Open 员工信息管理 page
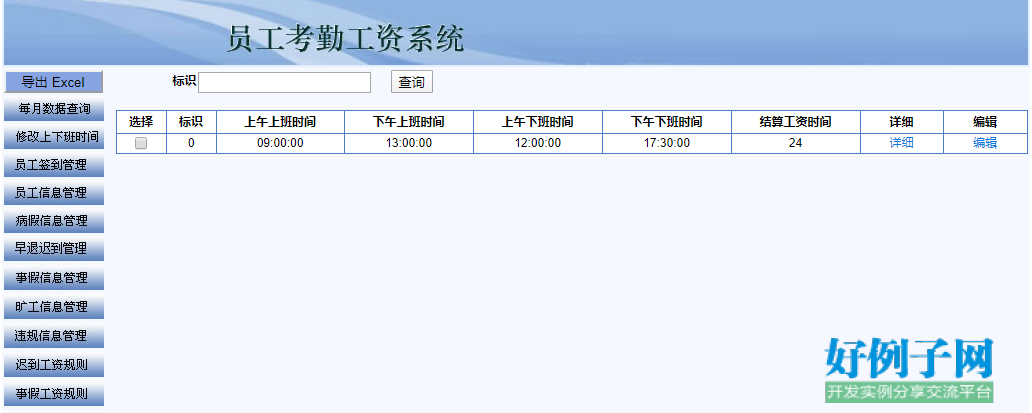Image resolution: width=1032 pixels, height=413 pixels. pyautogui.click(x=53, y=193)
